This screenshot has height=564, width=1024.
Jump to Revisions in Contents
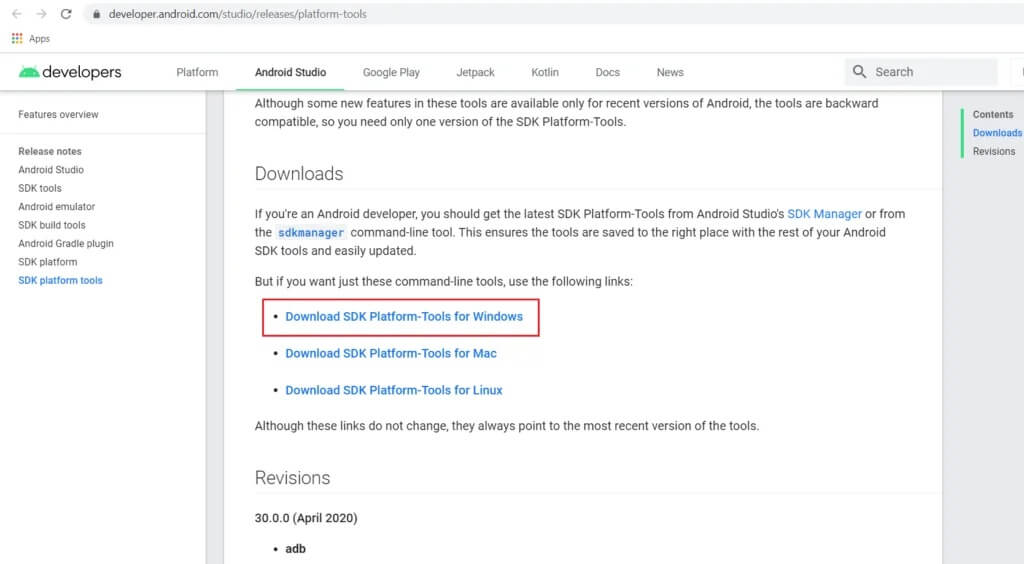tap(993, 152)
